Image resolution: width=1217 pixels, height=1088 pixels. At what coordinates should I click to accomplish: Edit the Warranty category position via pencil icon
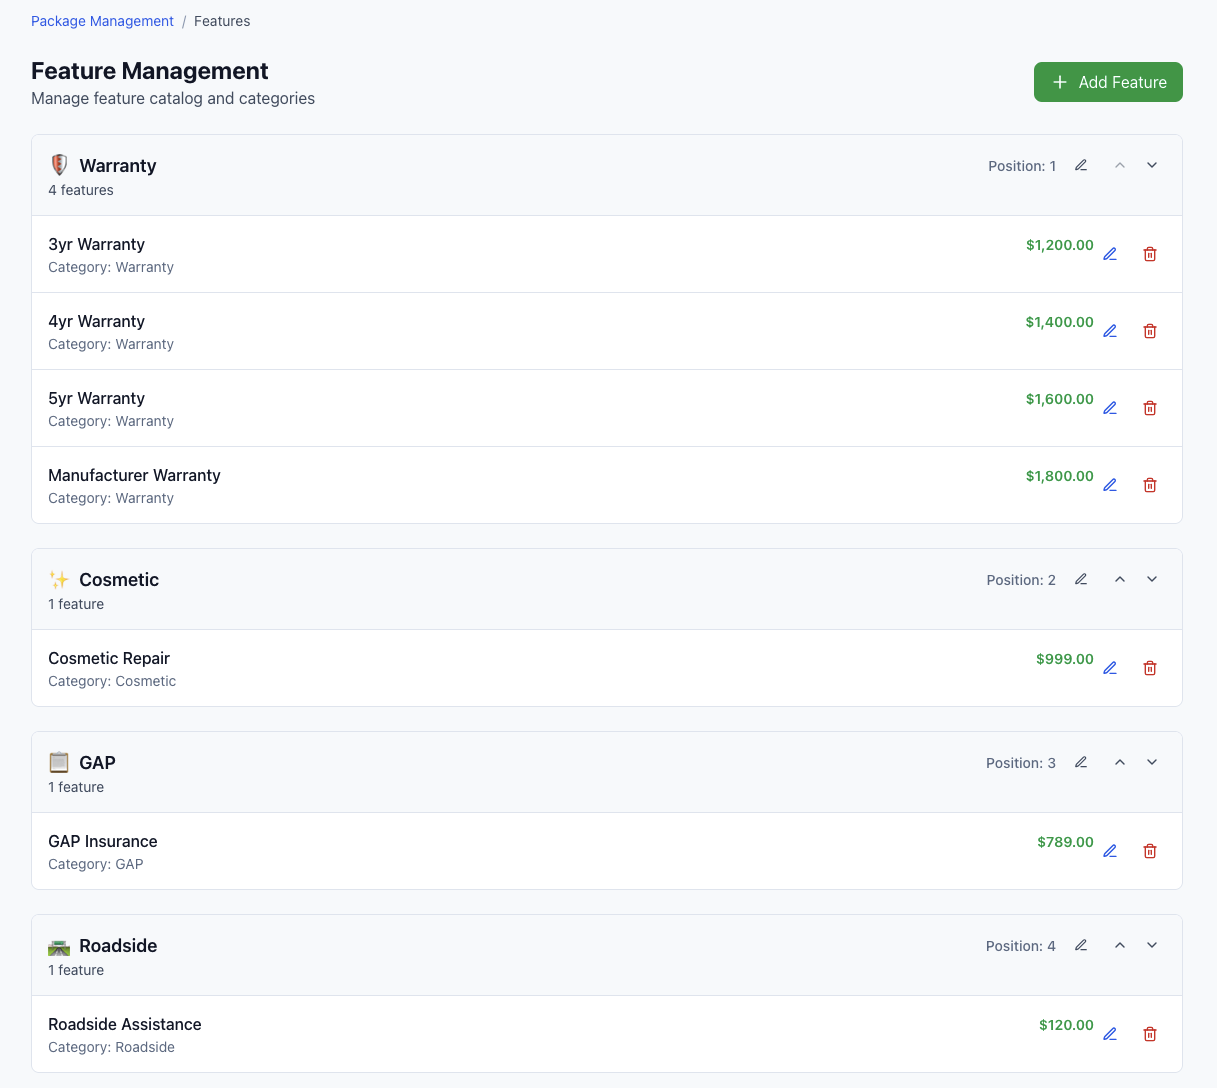(x=1081, y=165)
